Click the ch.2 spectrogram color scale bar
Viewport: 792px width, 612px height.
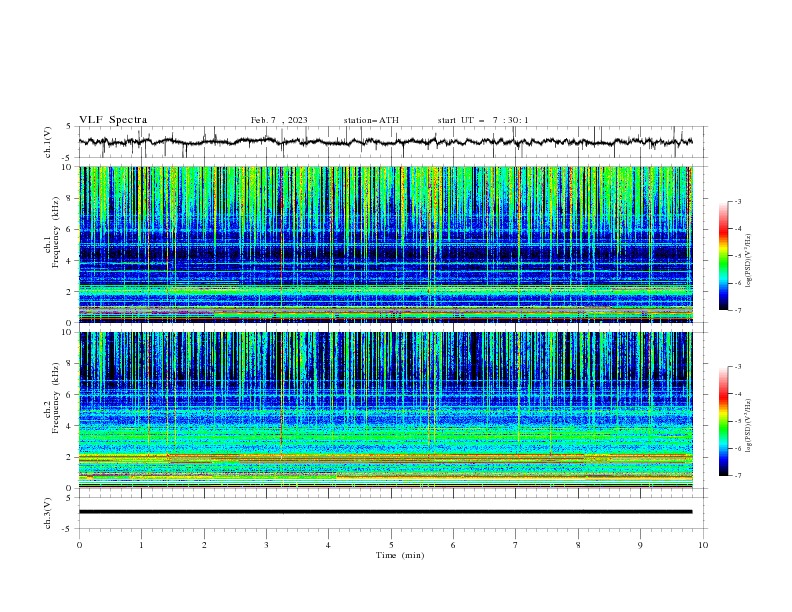coord(723,421)
